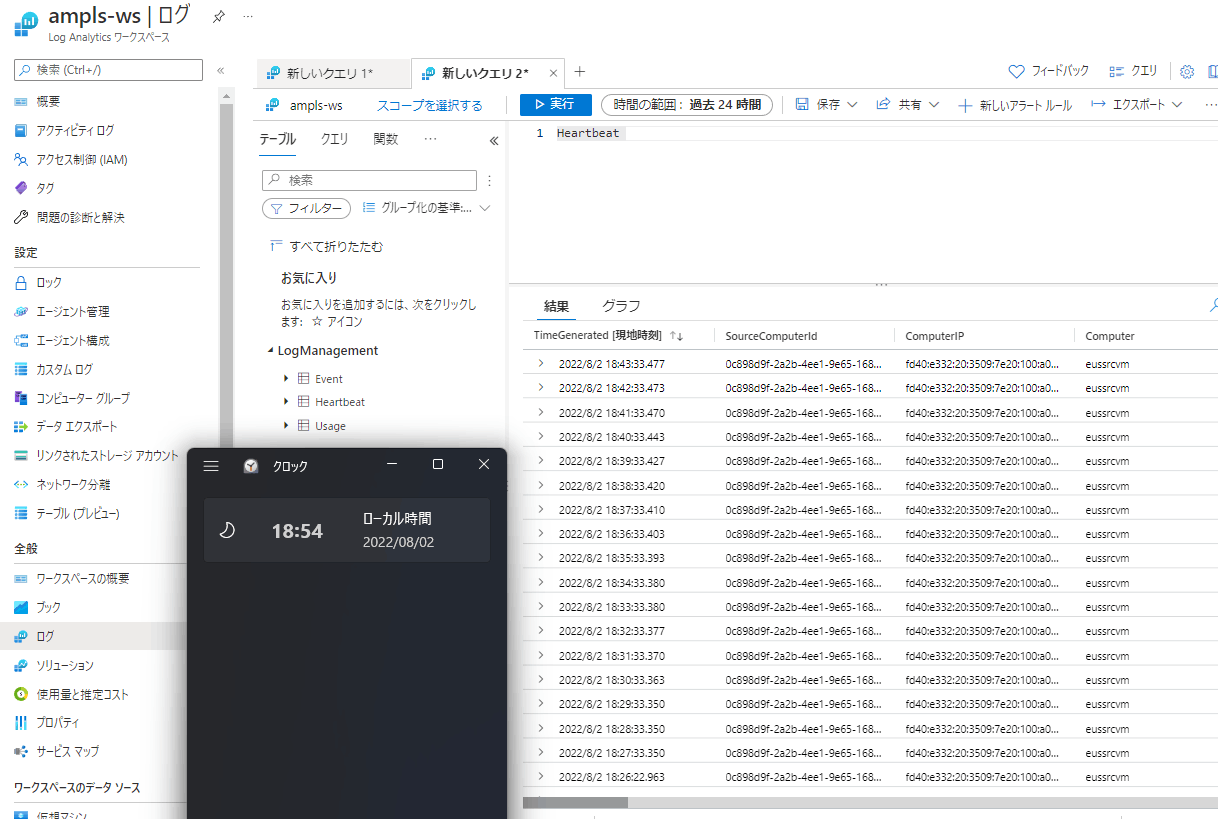
Task: Open the エクスポート dropdown
Action: pyautogui.click(x=1136, y=104)
